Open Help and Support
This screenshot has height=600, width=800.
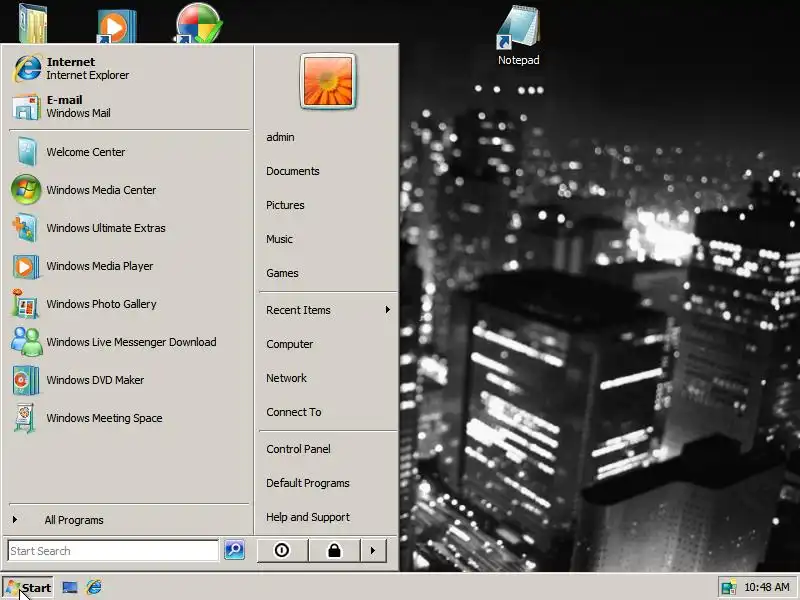click(x=308, y=517)
